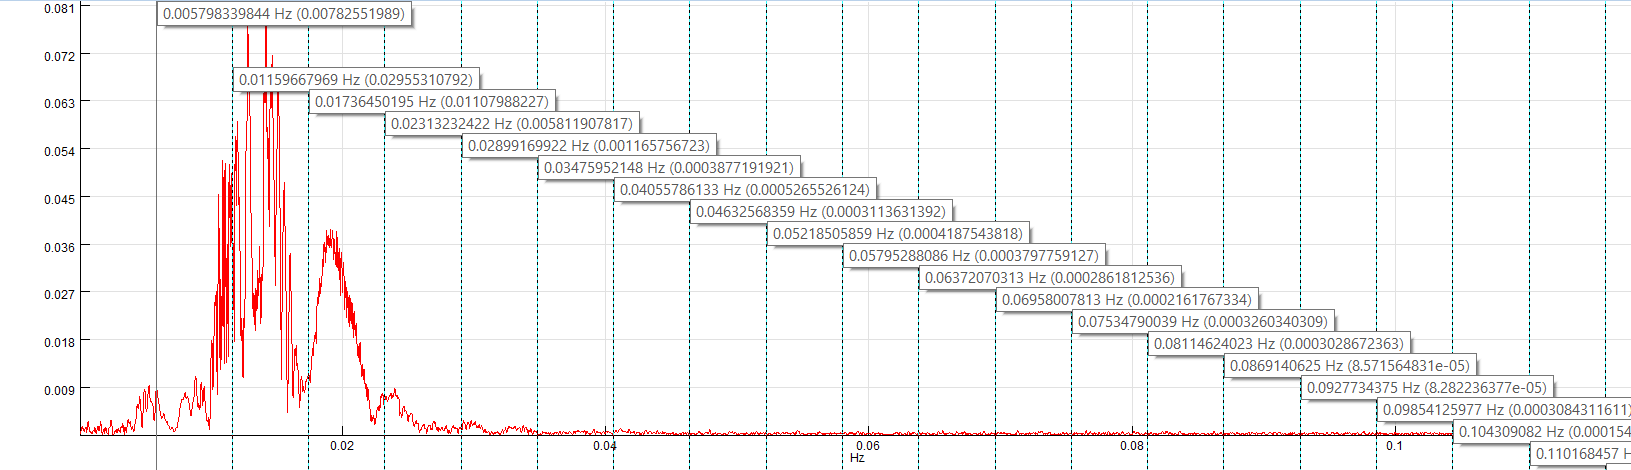Select the 0.08114624023 Hz cursor label
Viewport: 1631px width, 470px height.
tap(1278, 344)
